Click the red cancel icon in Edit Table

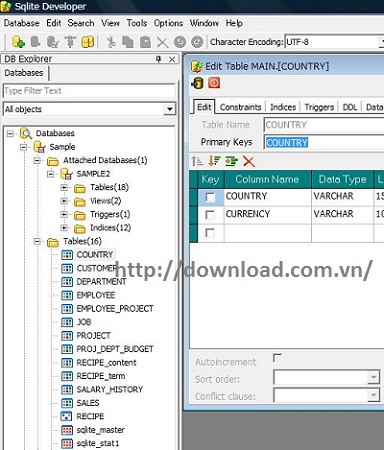[214, 83]
